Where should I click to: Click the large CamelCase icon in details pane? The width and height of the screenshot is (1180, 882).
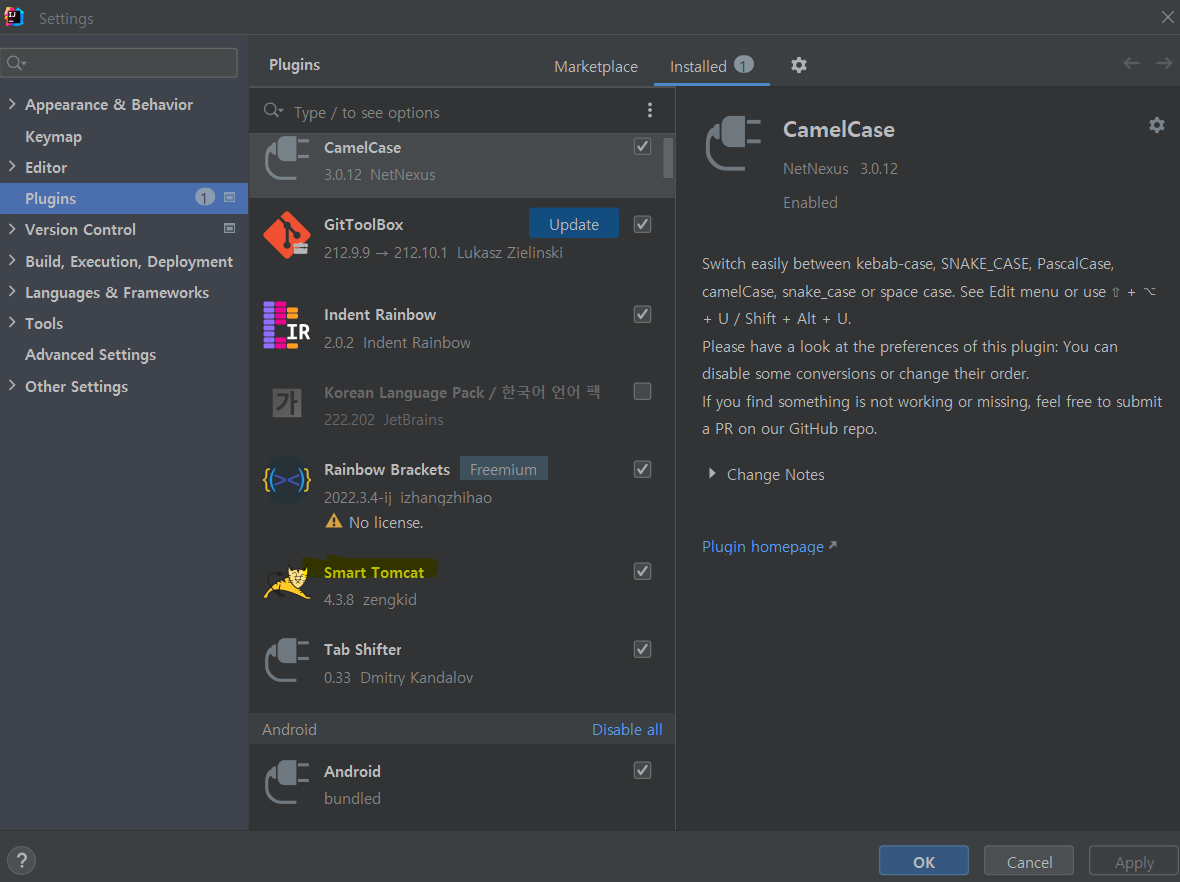click(x=733, y=144)
